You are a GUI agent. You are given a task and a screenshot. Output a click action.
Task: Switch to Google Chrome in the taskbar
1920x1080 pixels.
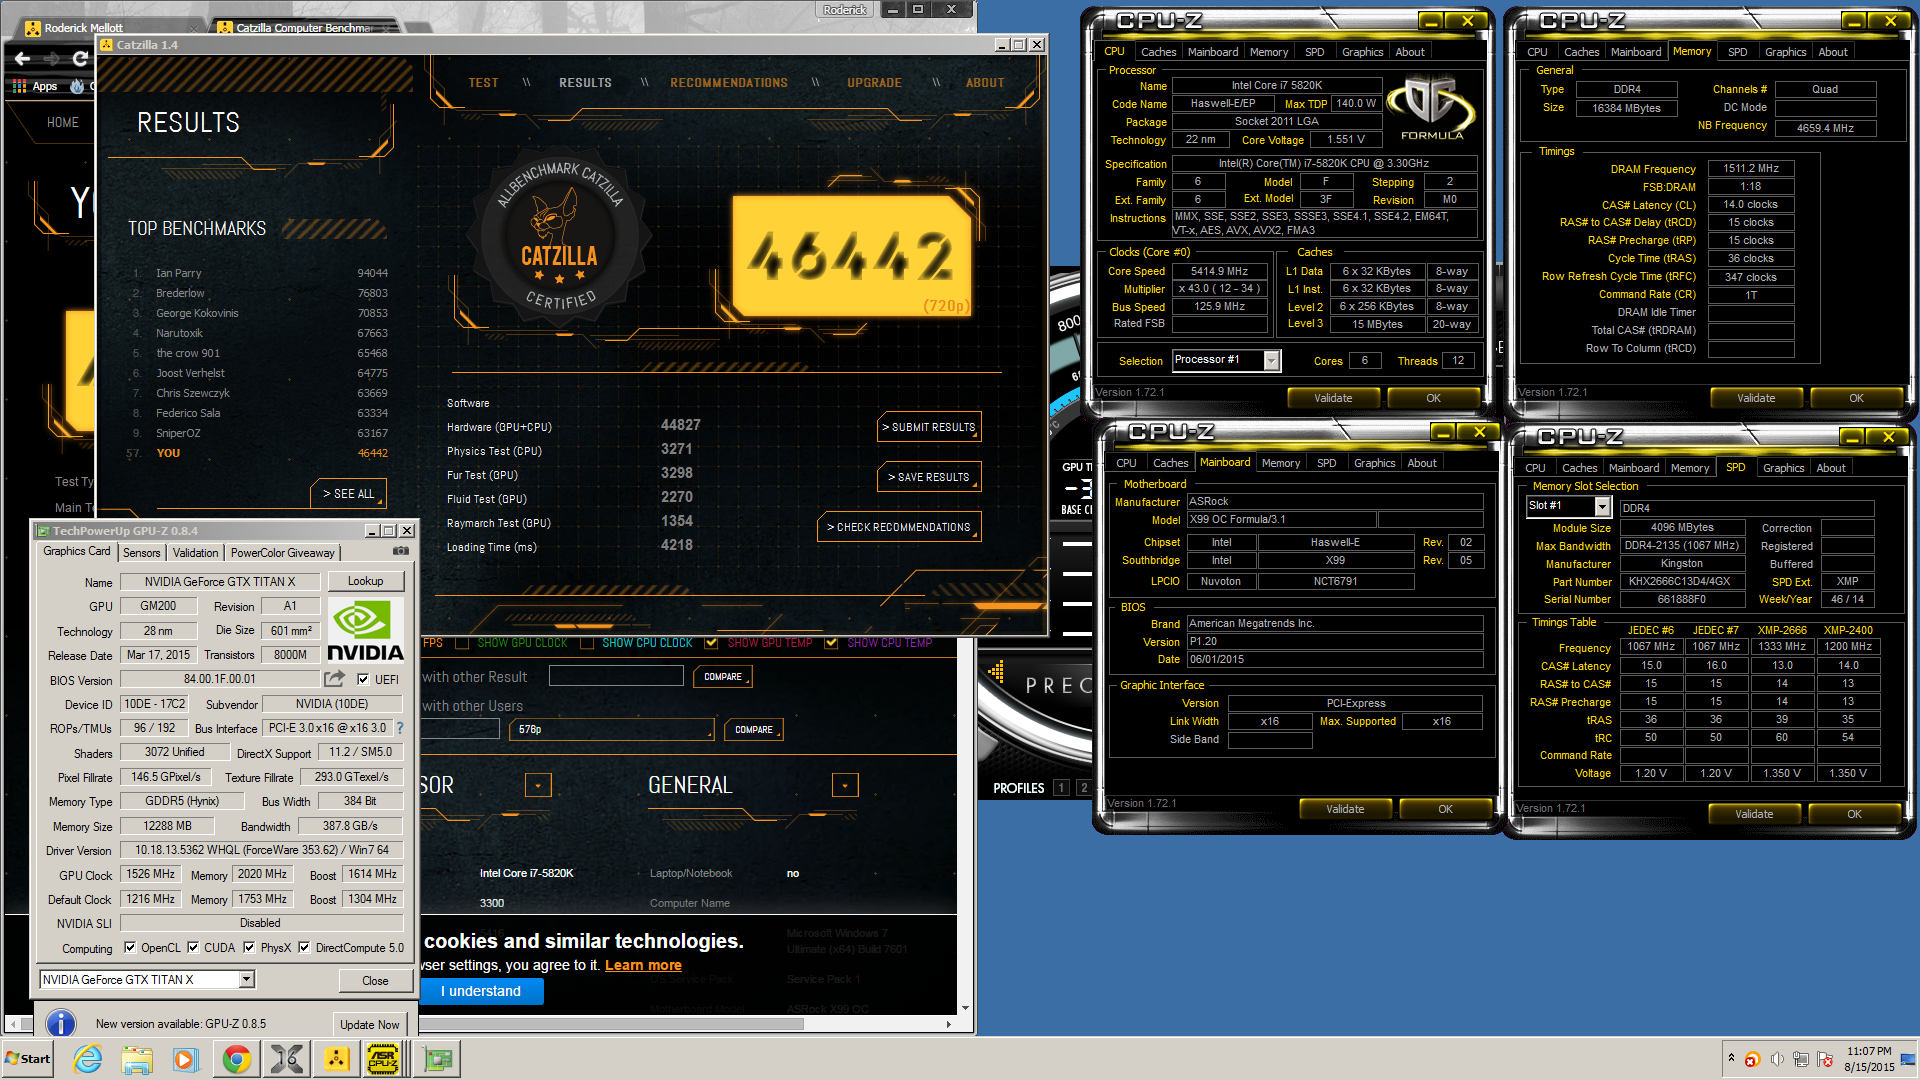pos(237,1059)
